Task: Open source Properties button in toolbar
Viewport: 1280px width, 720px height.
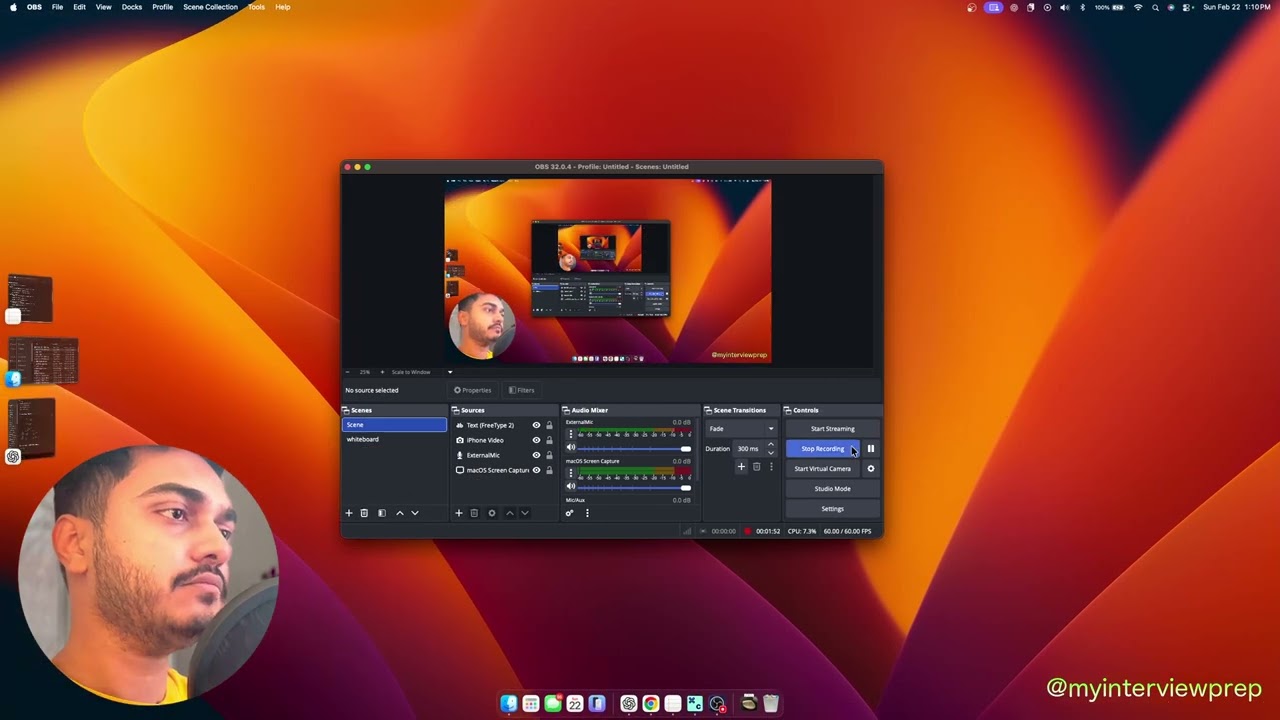Action: click(x=473, y=390)
